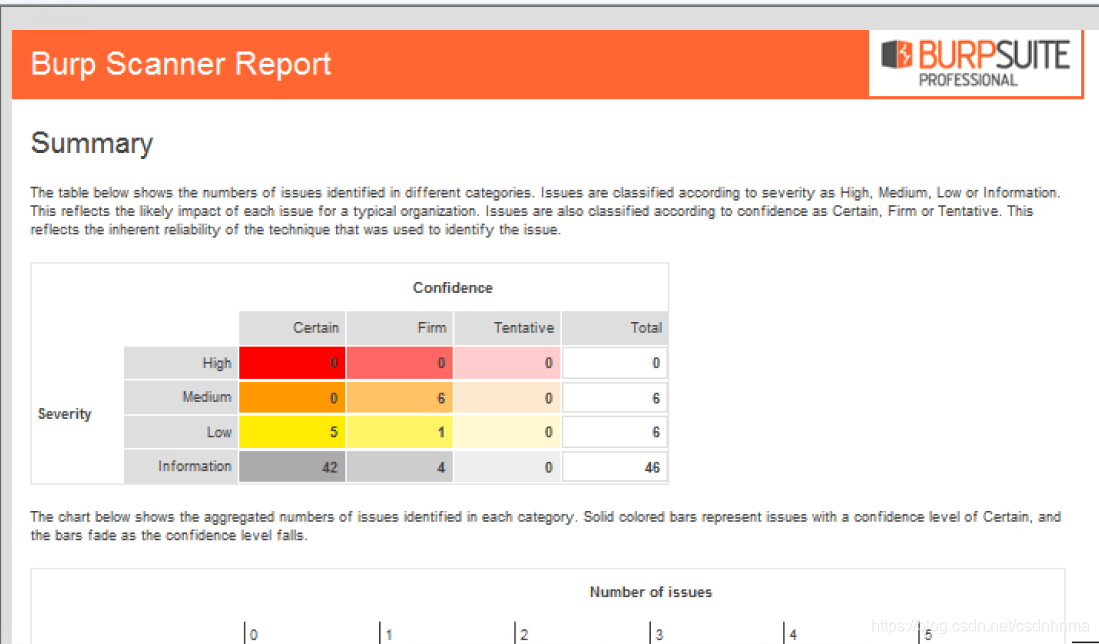Click the High severity row label
1099x644 pixels.
tap(181, 363)
